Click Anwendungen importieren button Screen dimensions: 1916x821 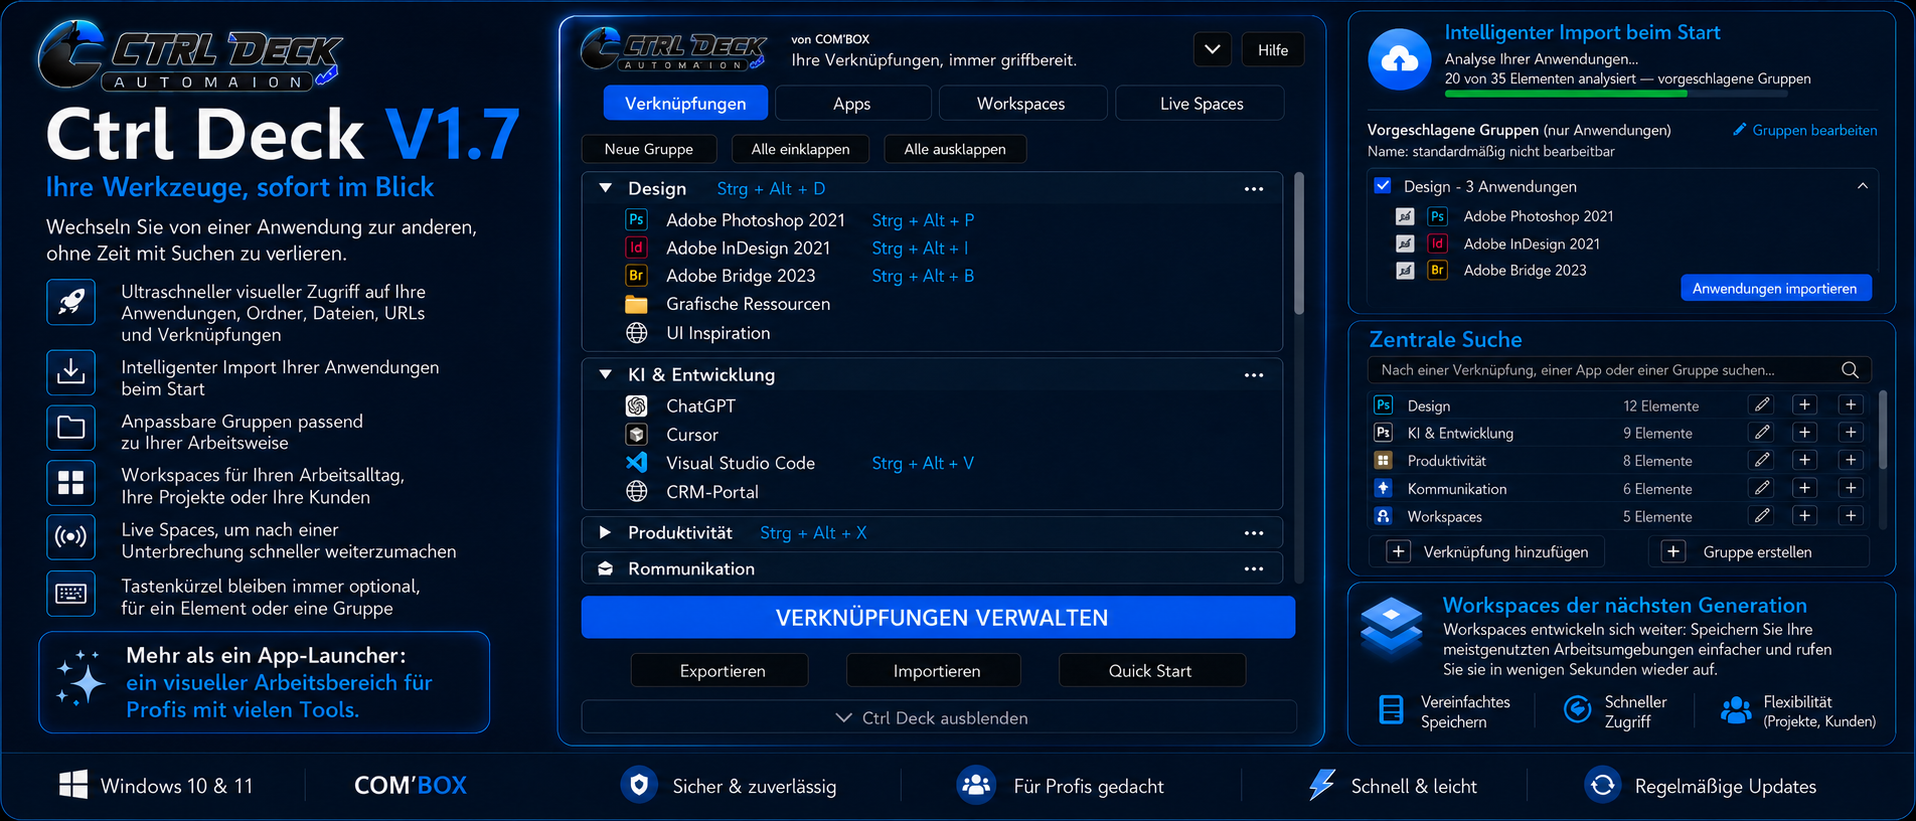pyautogui.click(x=1775, y=288)
